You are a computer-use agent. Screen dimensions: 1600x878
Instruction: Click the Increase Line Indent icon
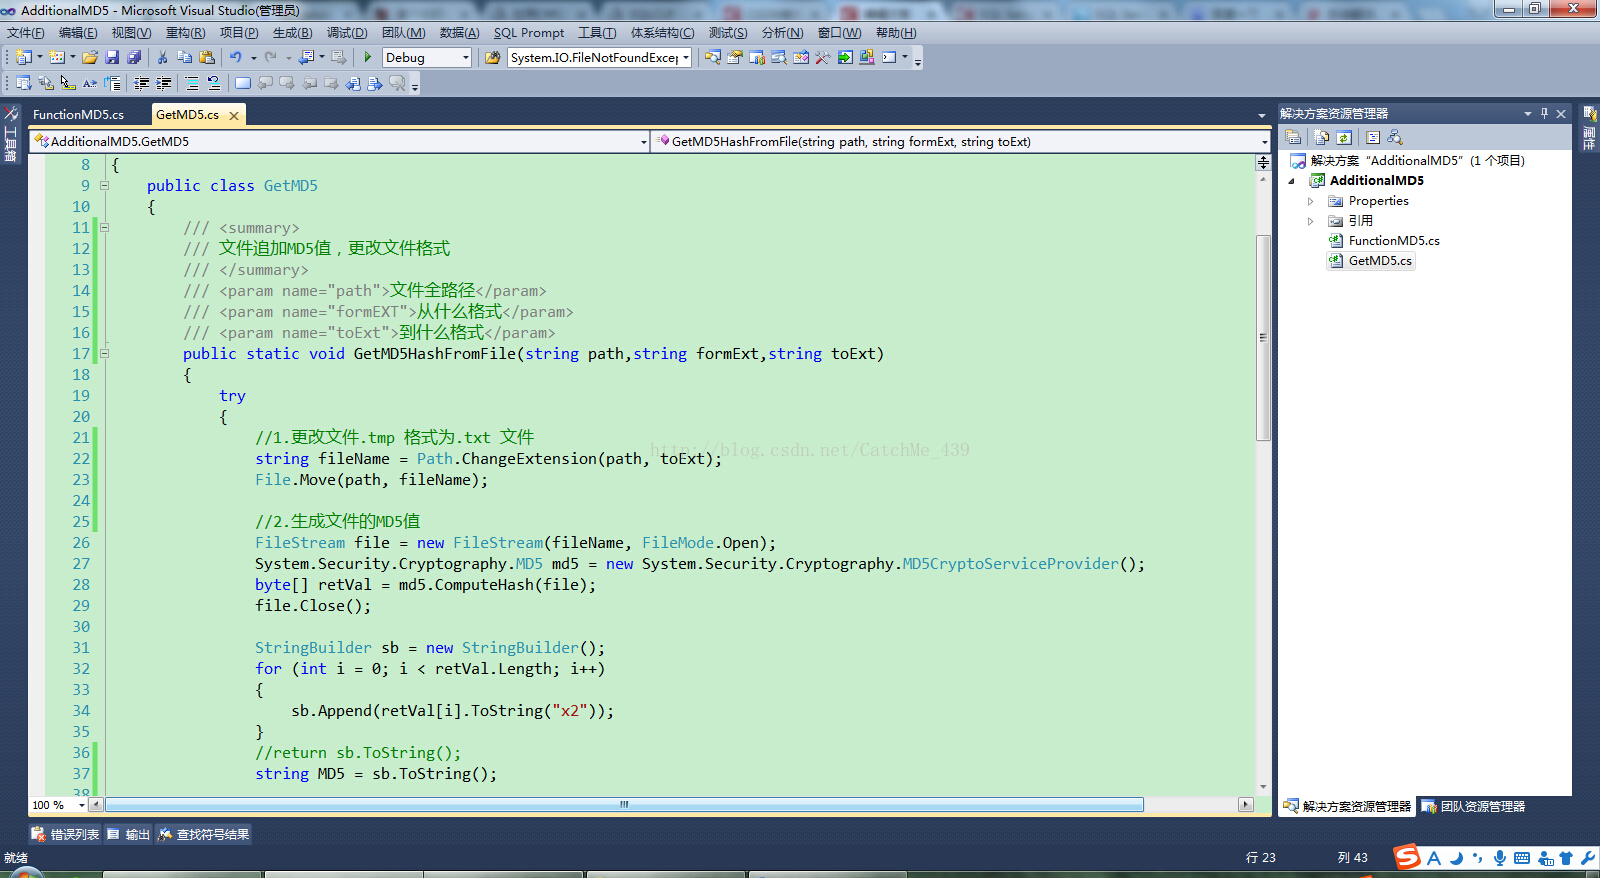pos(163,83)
